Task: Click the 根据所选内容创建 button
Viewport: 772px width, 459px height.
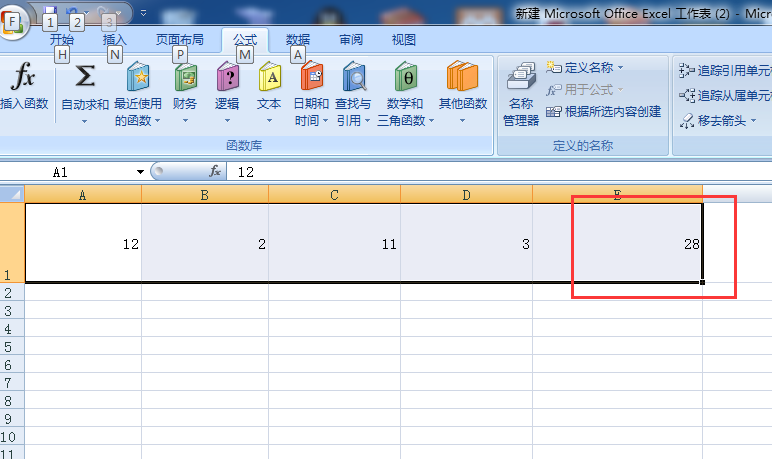Action: click(604, 112)
